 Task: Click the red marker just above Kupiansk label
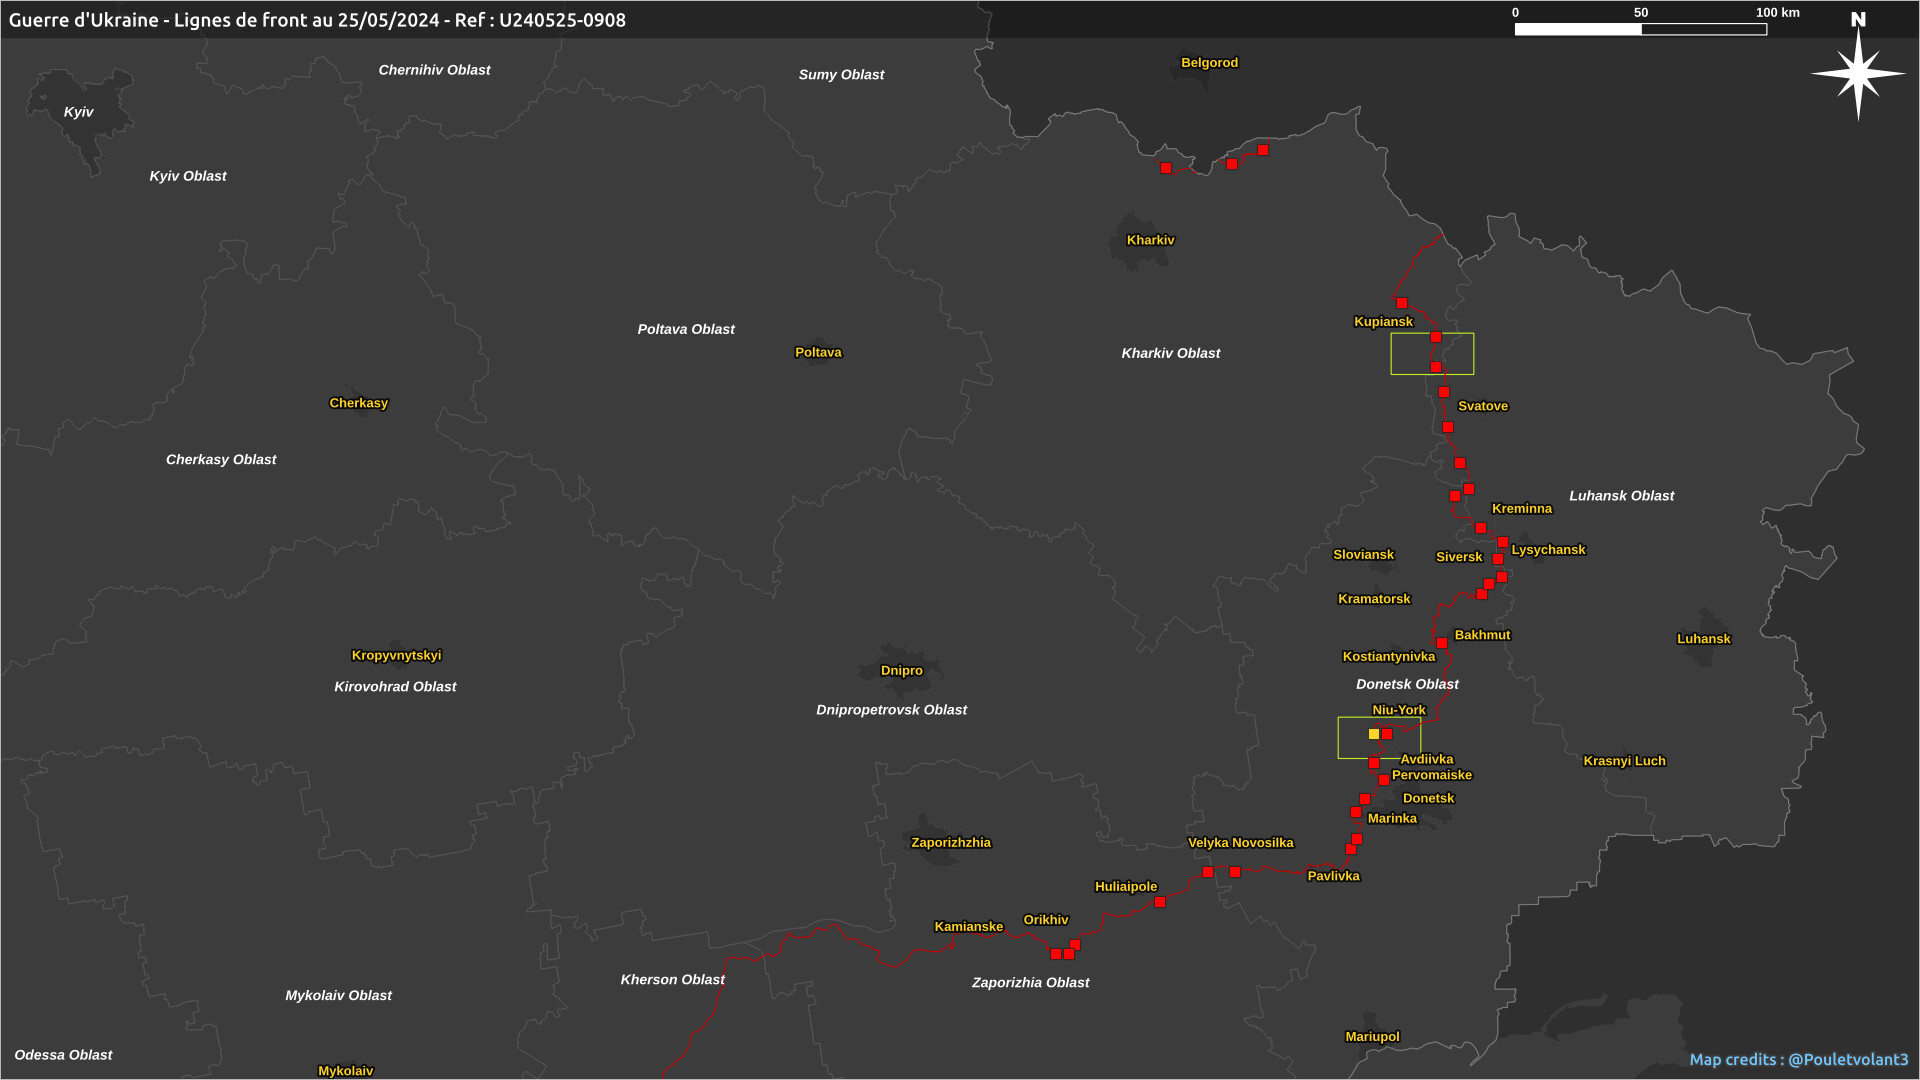click(1402, 303)
